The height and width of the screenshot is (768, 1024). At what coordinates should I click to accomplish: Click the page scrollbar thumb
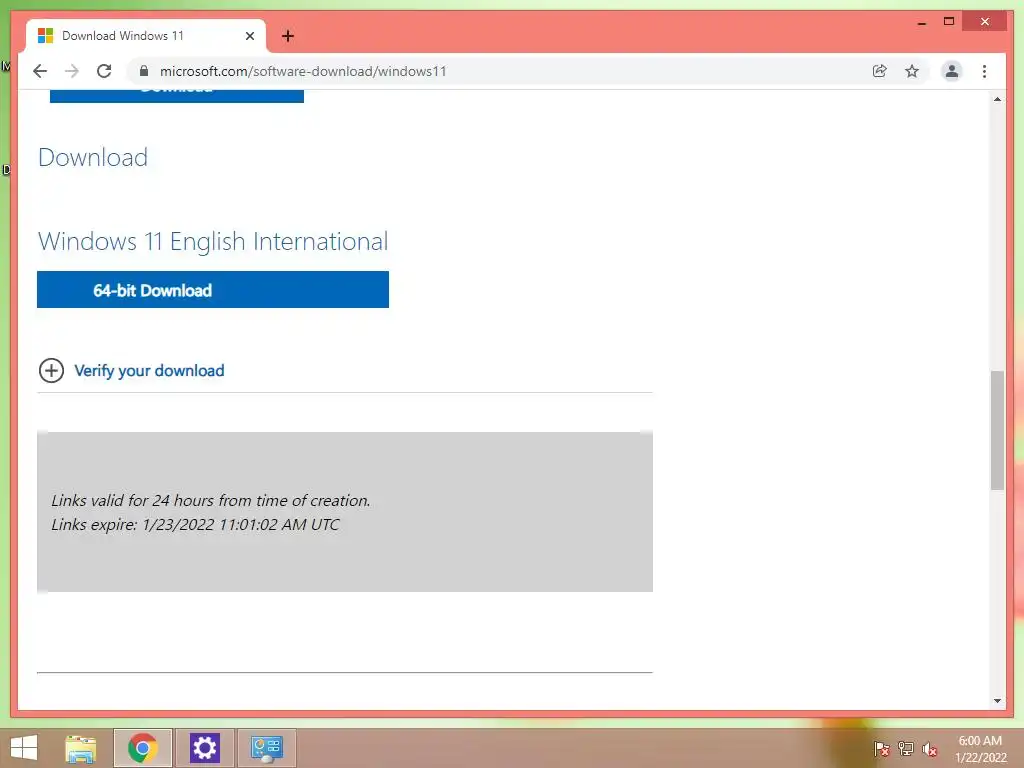[997, 430]
